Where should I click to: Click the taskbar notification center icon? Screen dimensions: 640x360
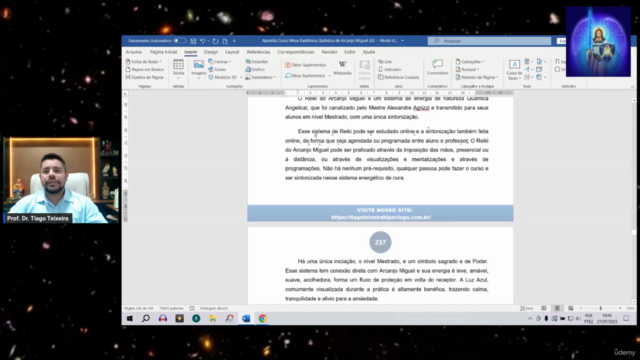point(626,318)
